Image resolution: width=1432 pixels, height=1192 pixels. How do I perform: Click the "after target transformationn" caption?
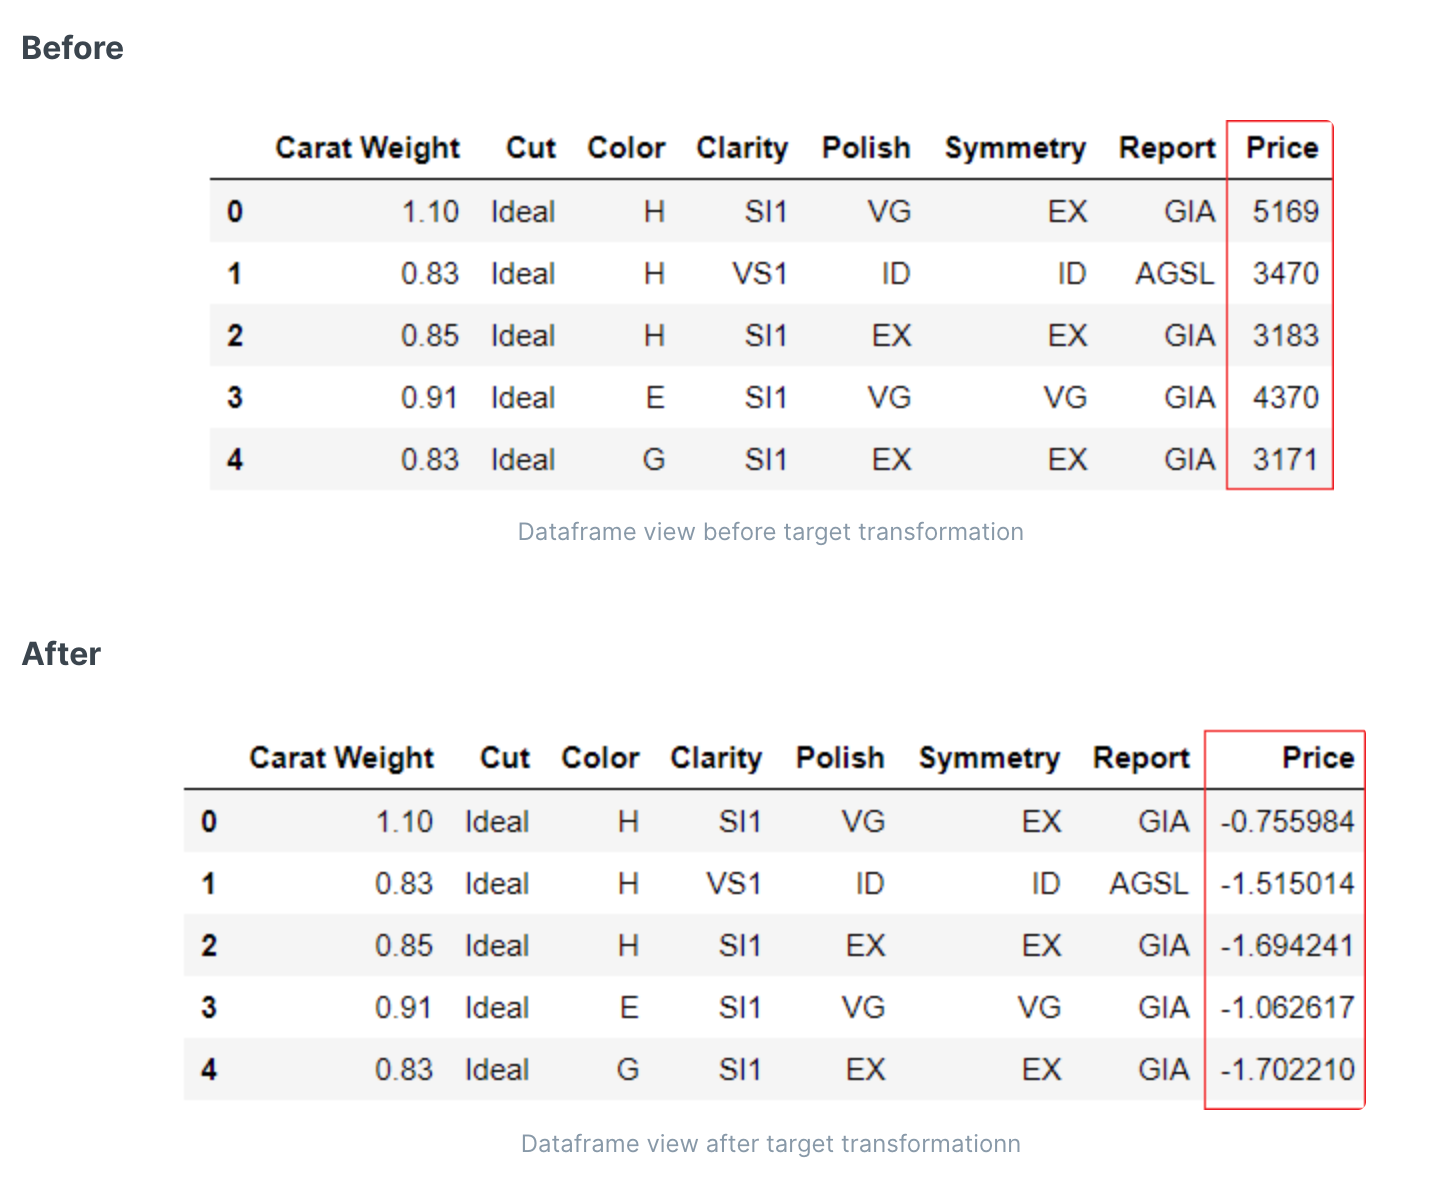(770, 1144)
